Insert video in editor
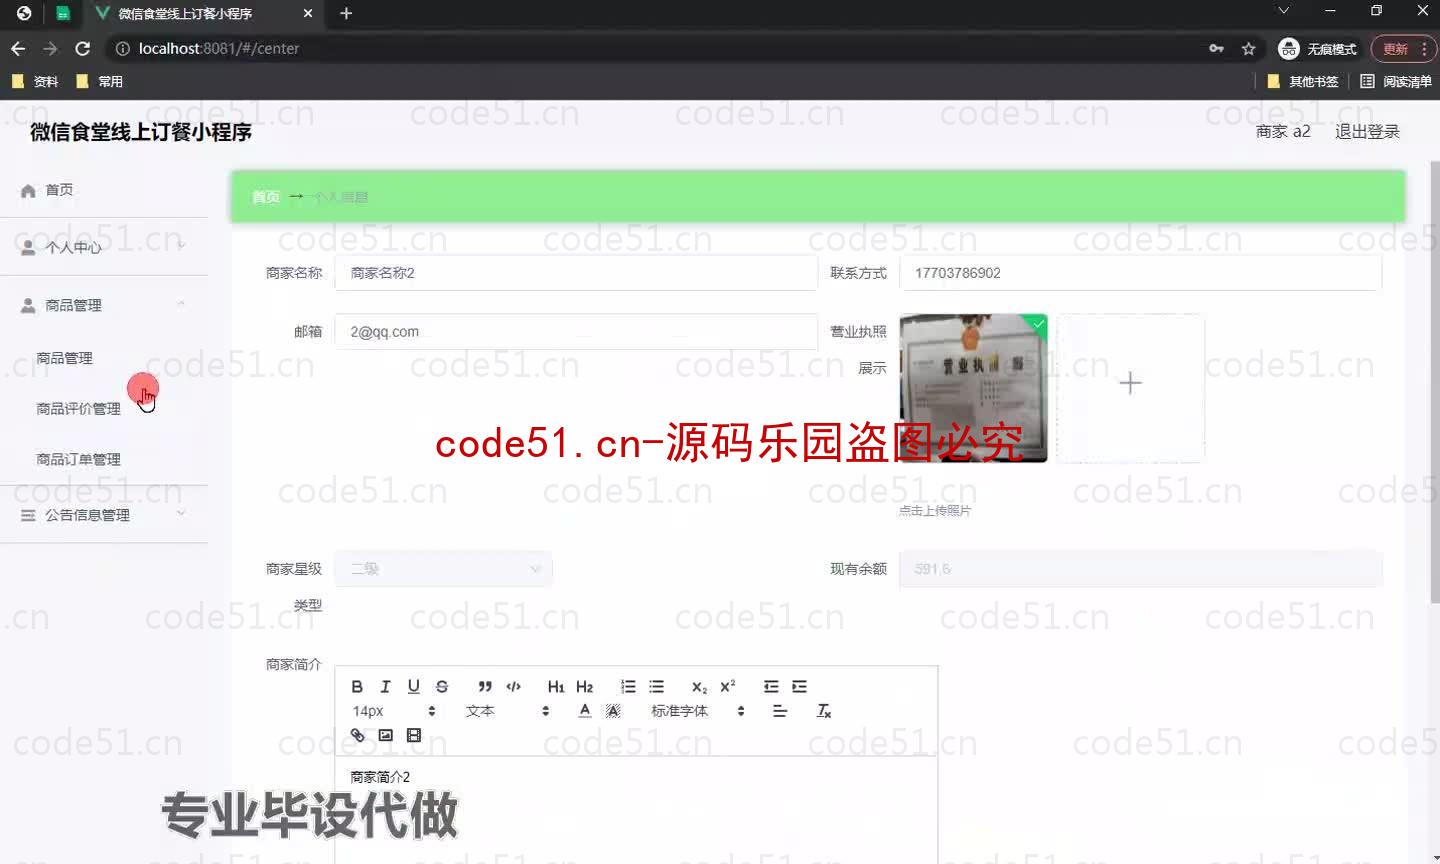 [413, 735]
